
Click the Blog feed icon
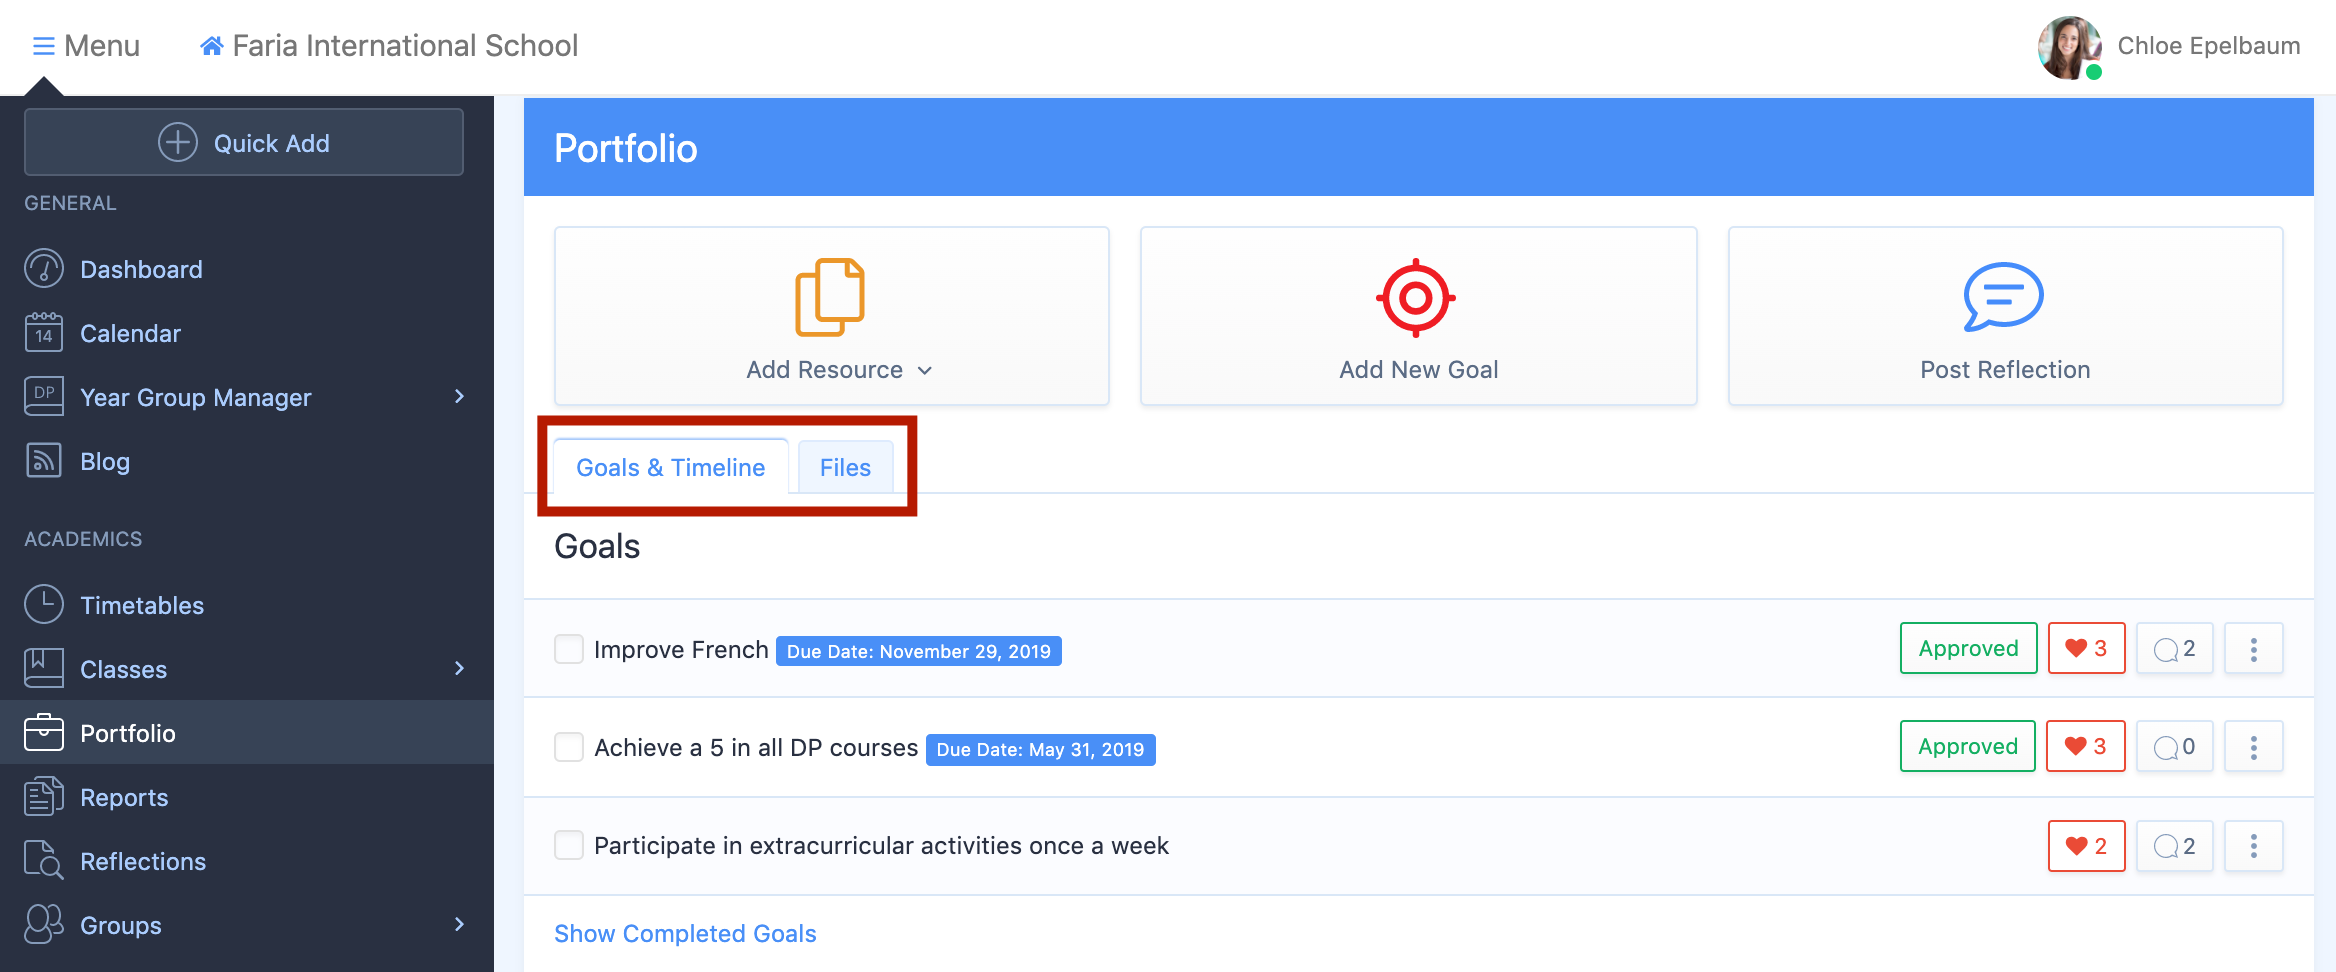pos(44,461)
